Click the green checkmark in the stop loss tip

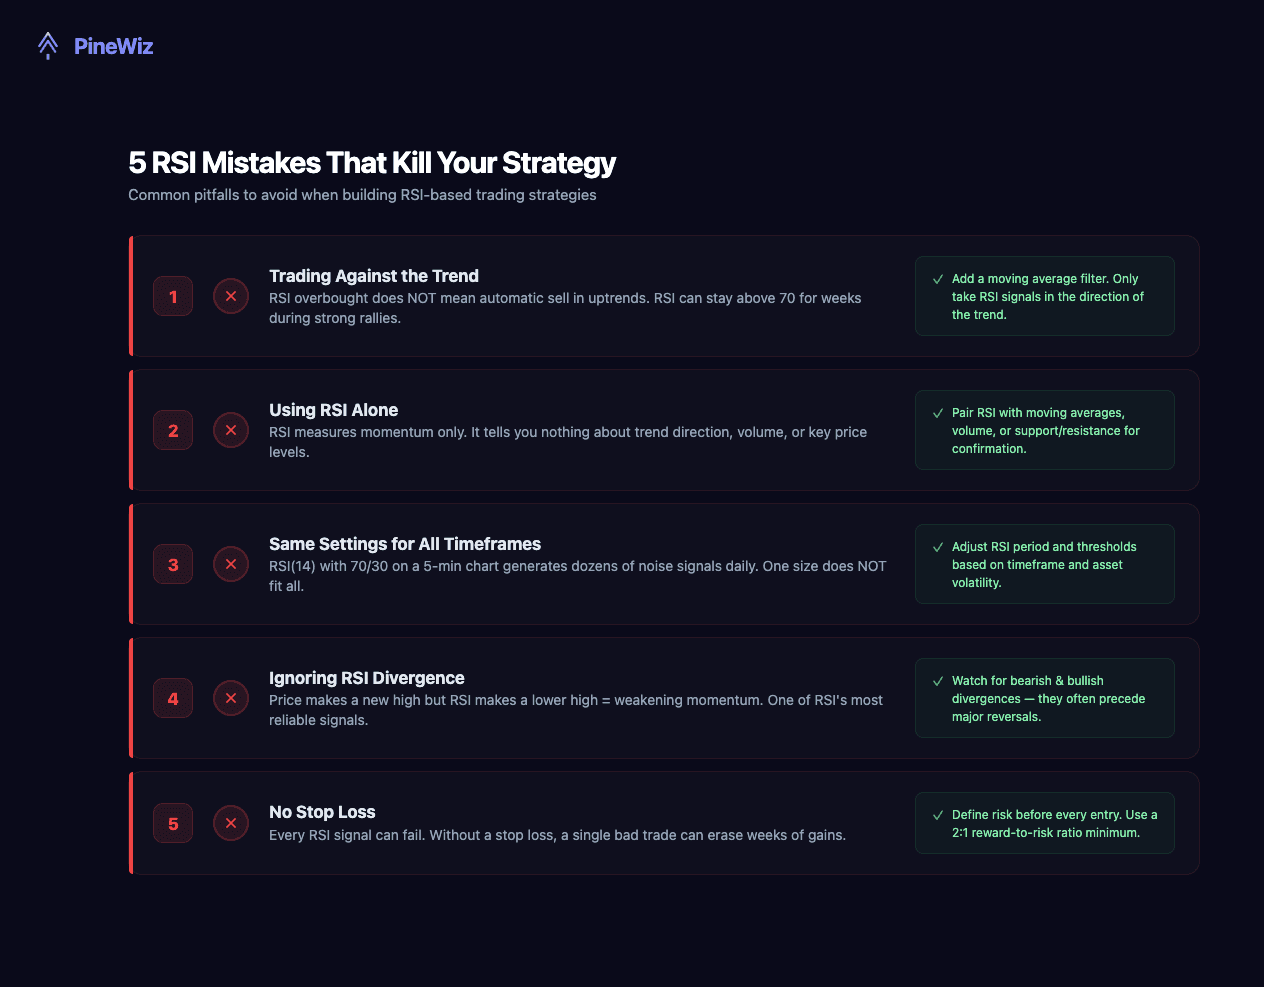point(937,814)
